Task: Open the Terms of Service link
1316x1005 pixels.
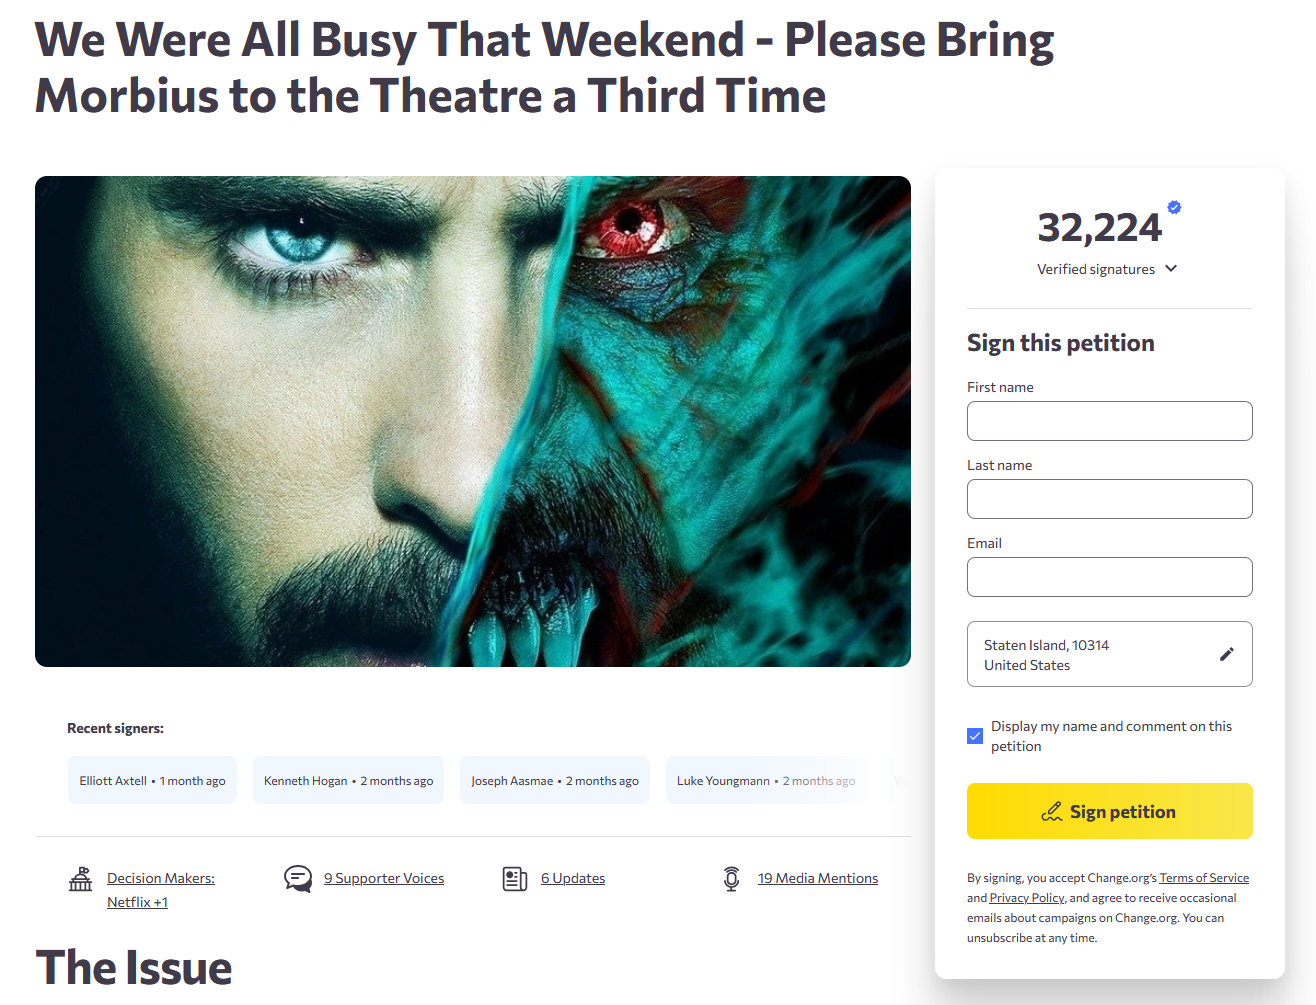Action: coord(1204,878)
